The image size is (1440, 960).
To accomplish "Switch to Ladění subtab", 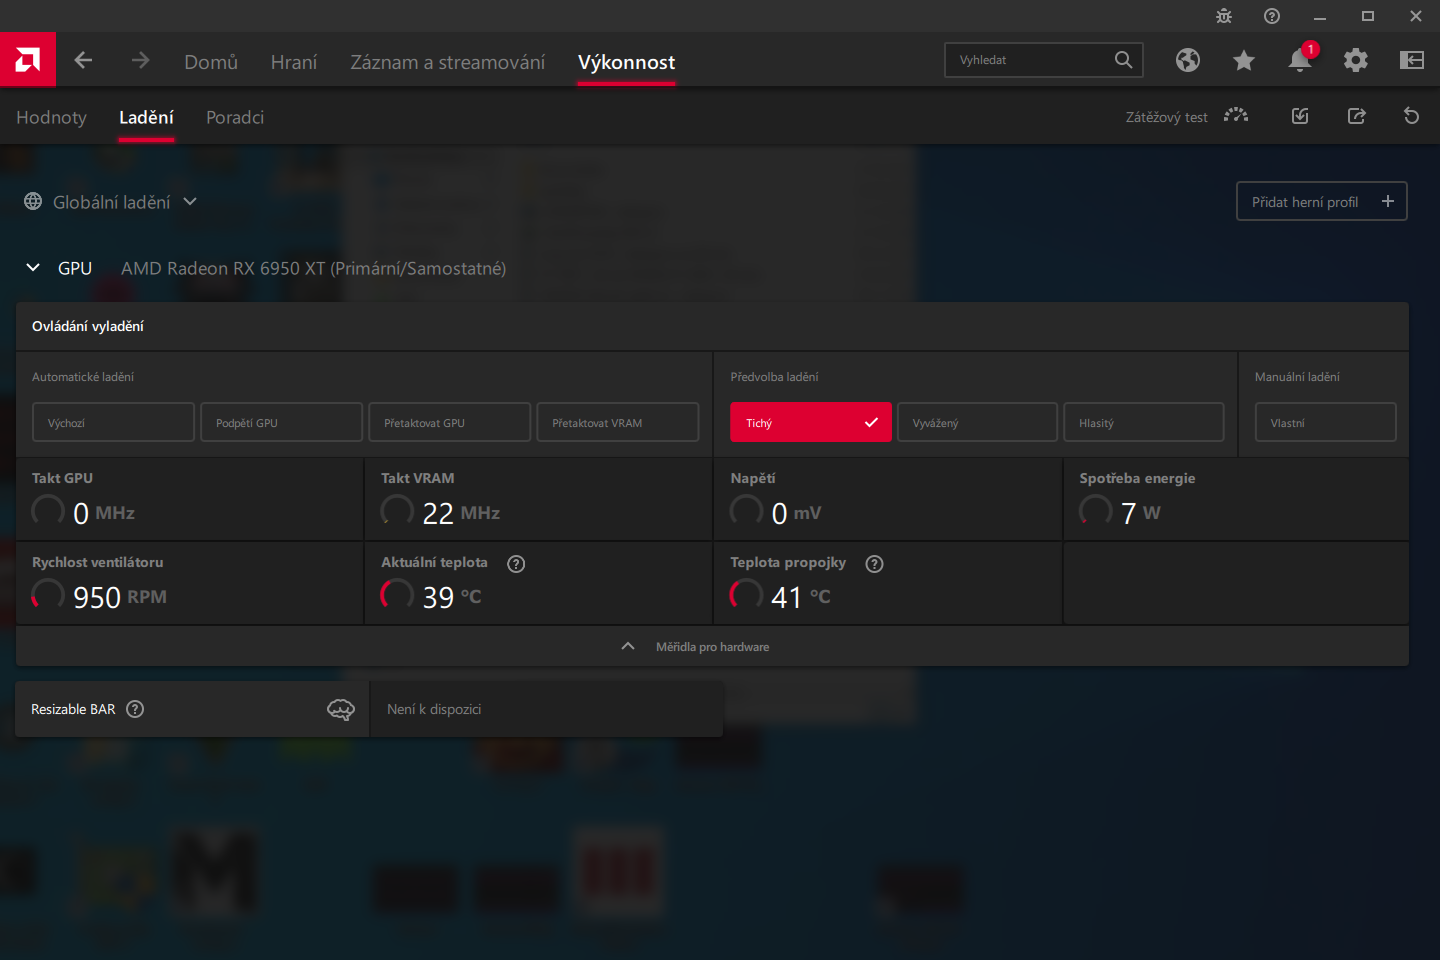I will coord(146,117).
